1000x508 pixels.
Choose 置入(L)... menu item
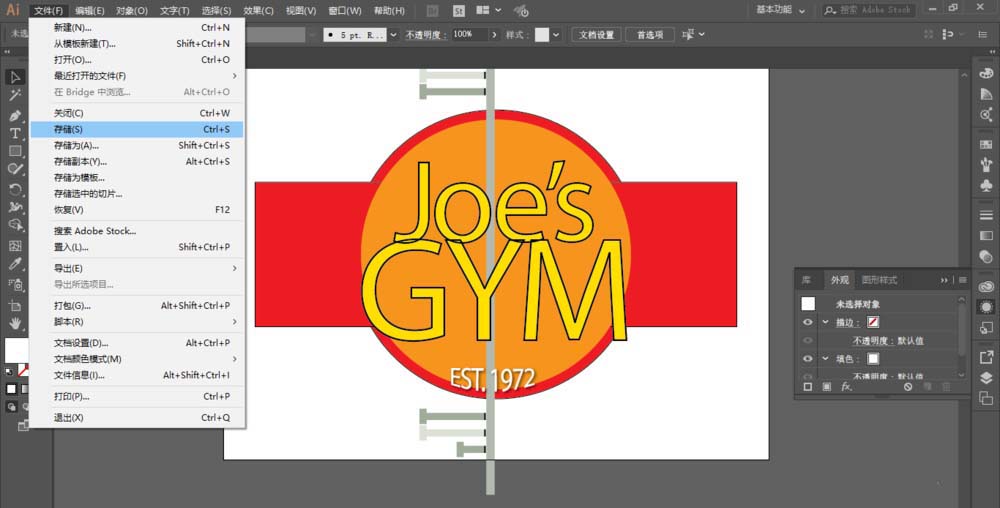coord(137,247)
